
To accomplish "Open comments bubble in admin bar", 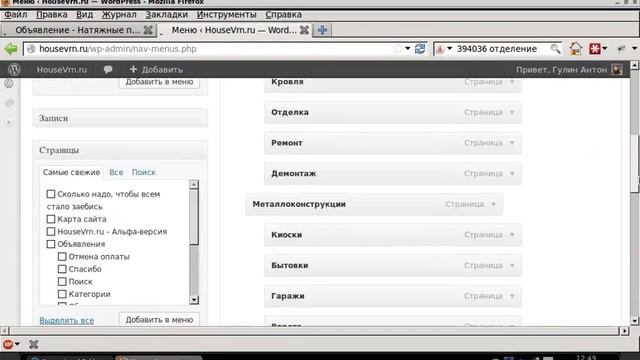I will coord(108,70).
